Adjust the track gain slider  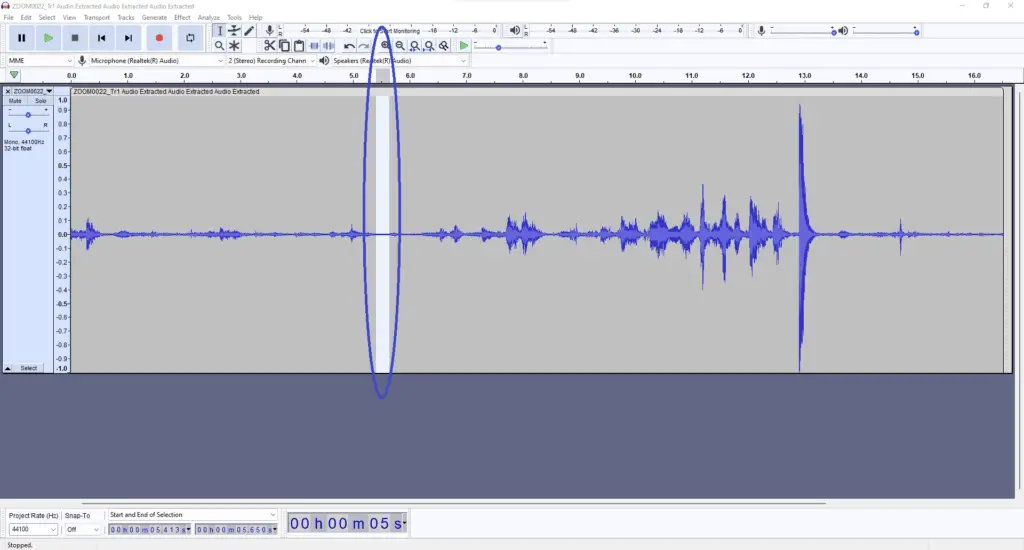[x=27, y=114]
